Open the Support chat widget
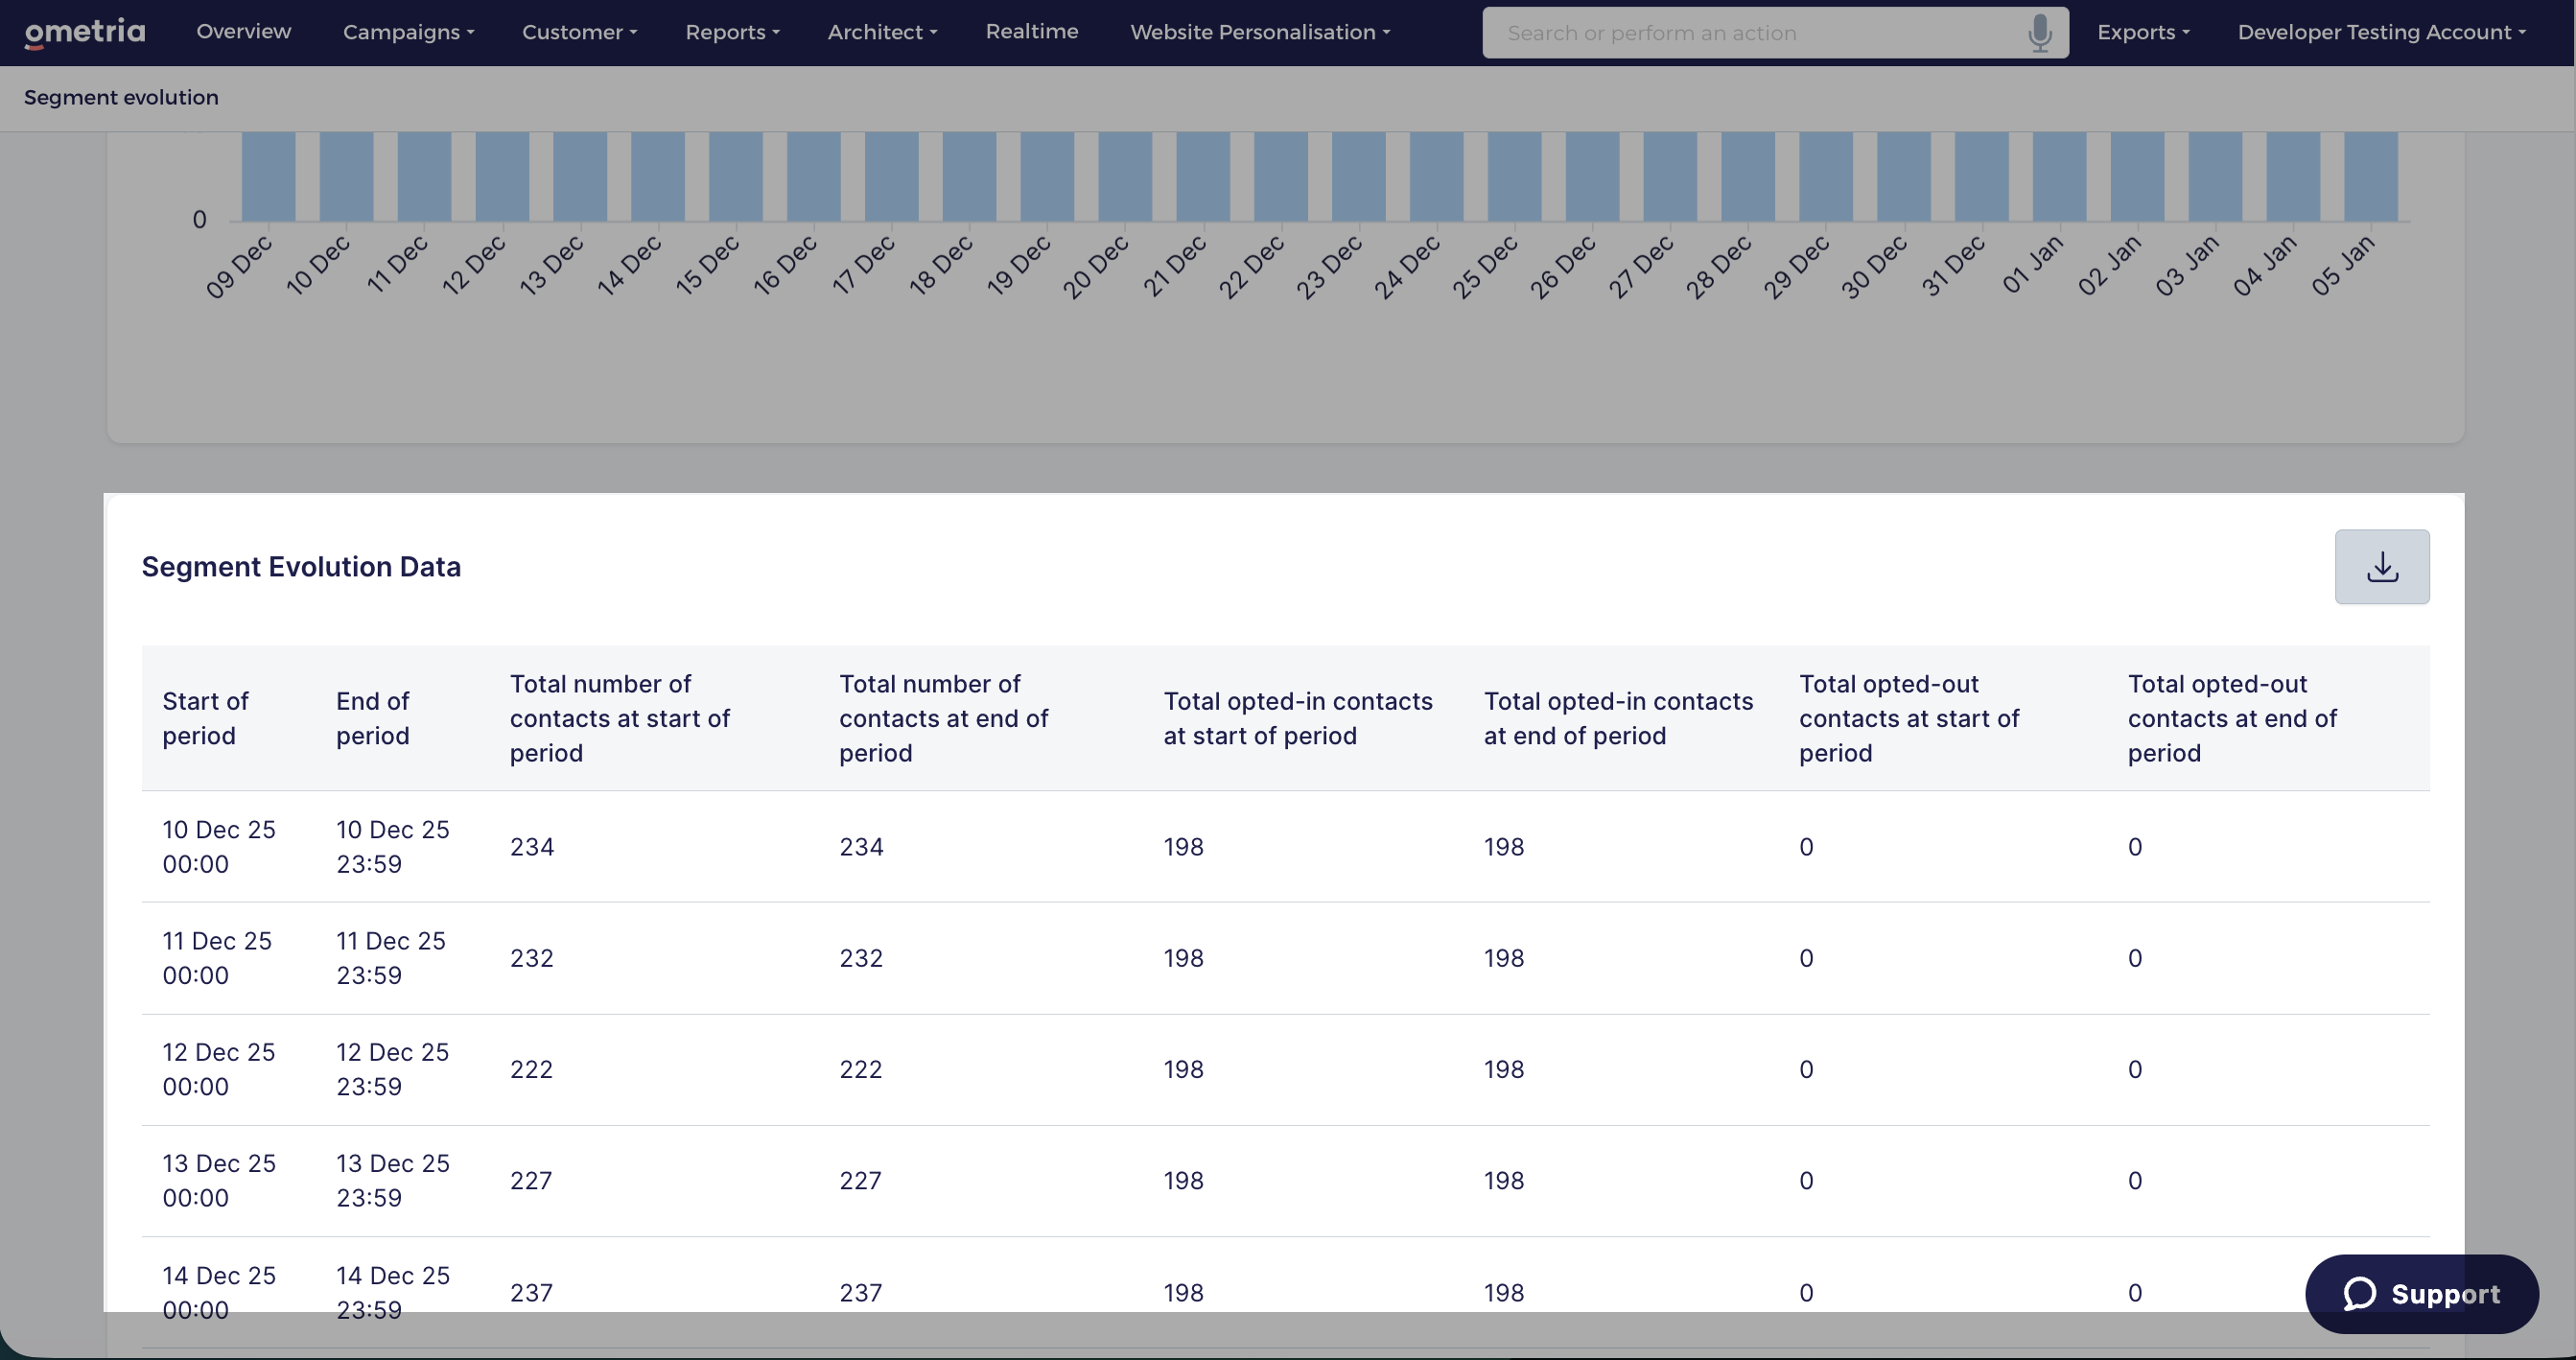2576x1360 pixels. click(x=2421, y=1293)
